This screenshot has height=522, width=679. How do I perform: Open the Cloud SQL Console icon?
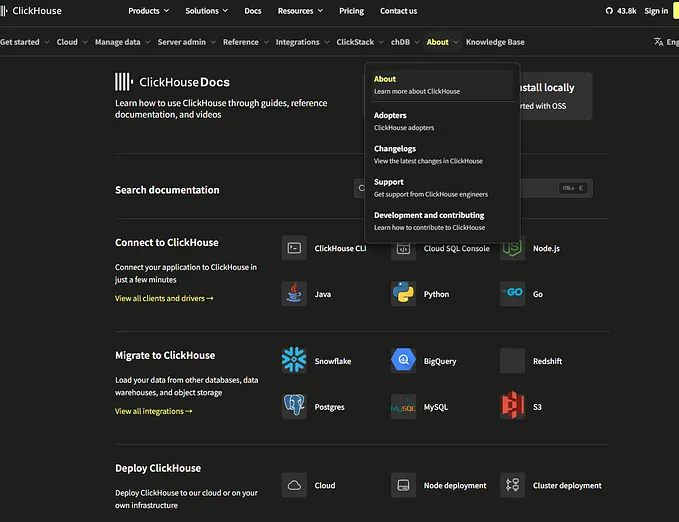point(403,249)
